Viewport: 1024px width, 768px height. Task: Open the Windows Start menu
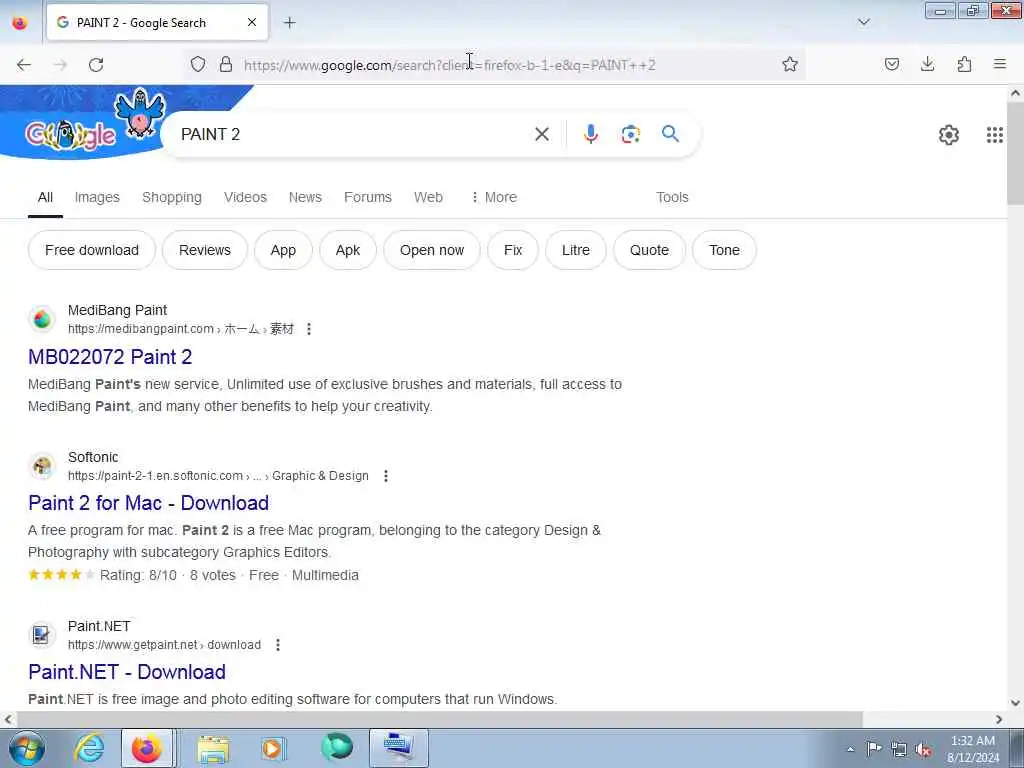[x=26, y=748]
